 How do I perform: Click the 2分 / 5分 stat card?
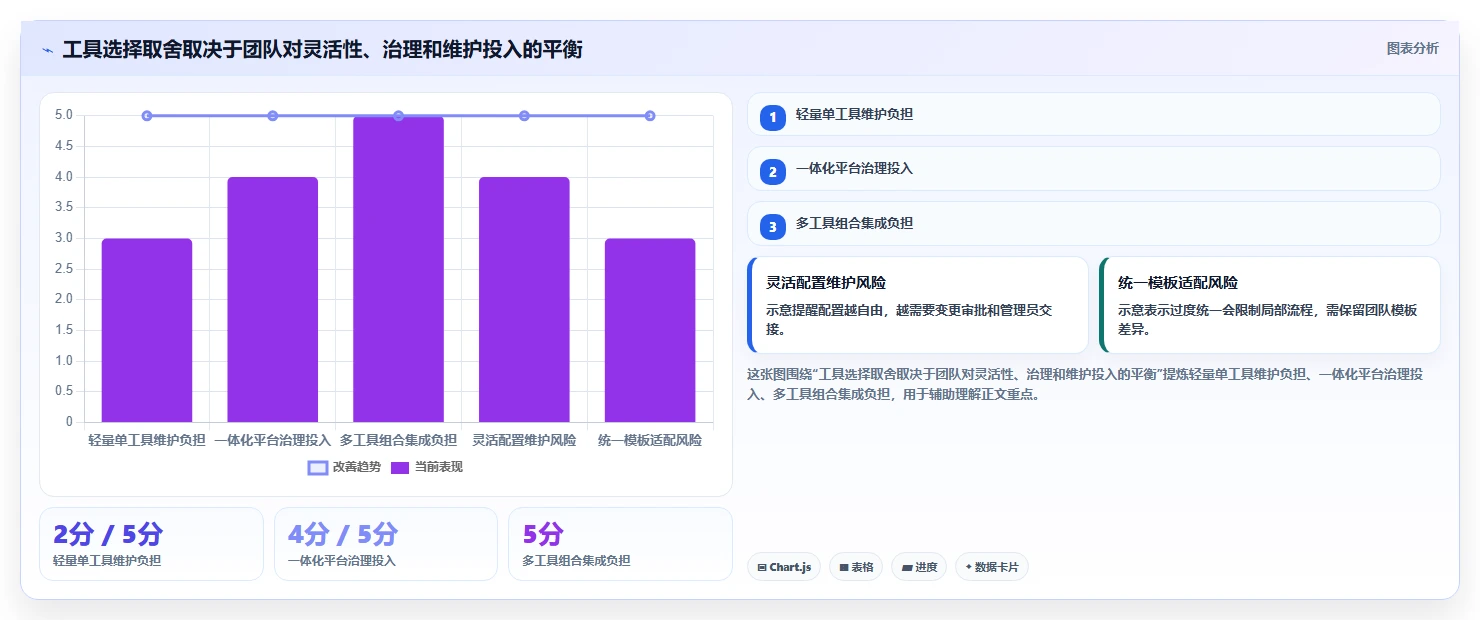[151, 544]
